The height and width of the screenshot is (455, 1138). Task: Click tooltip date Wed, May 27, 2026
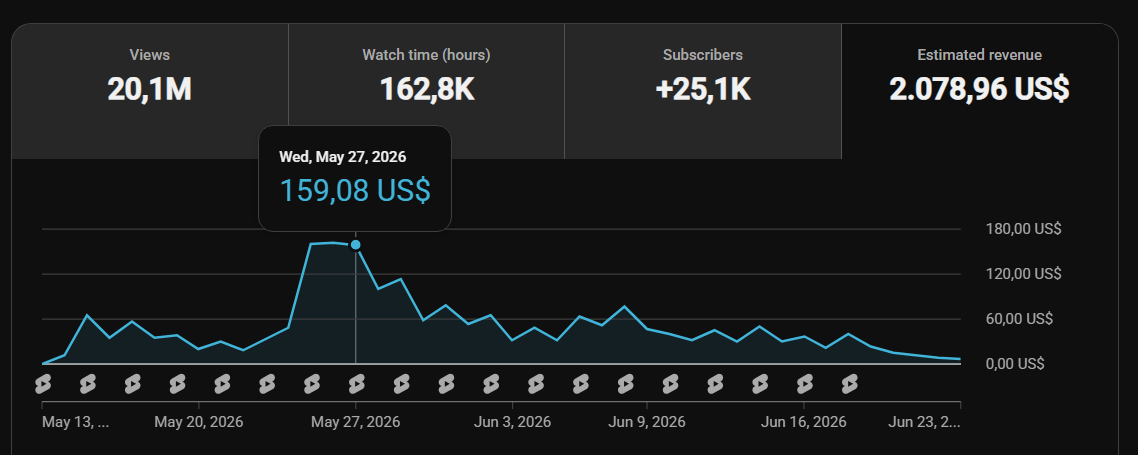tap(343, 156)
